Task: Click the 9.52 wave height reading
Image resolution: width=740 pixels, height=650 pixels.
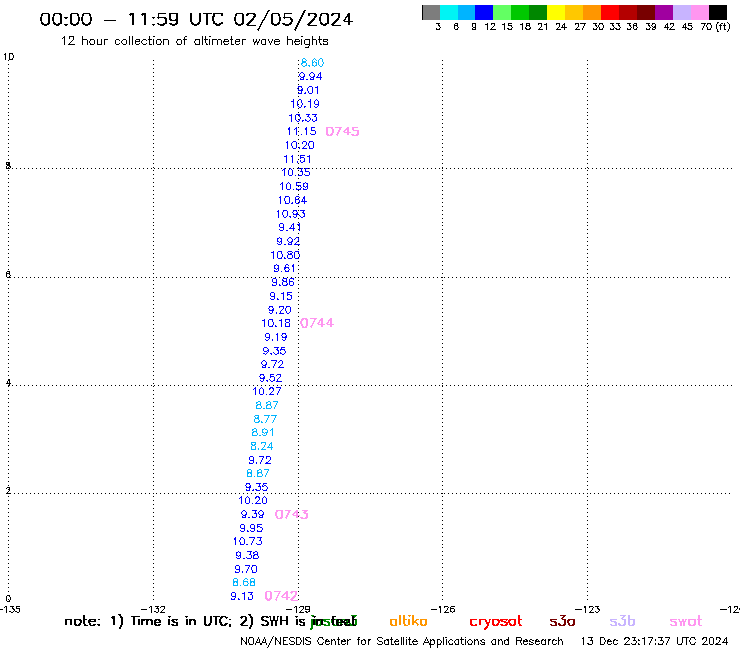Action: click(271, 378)
